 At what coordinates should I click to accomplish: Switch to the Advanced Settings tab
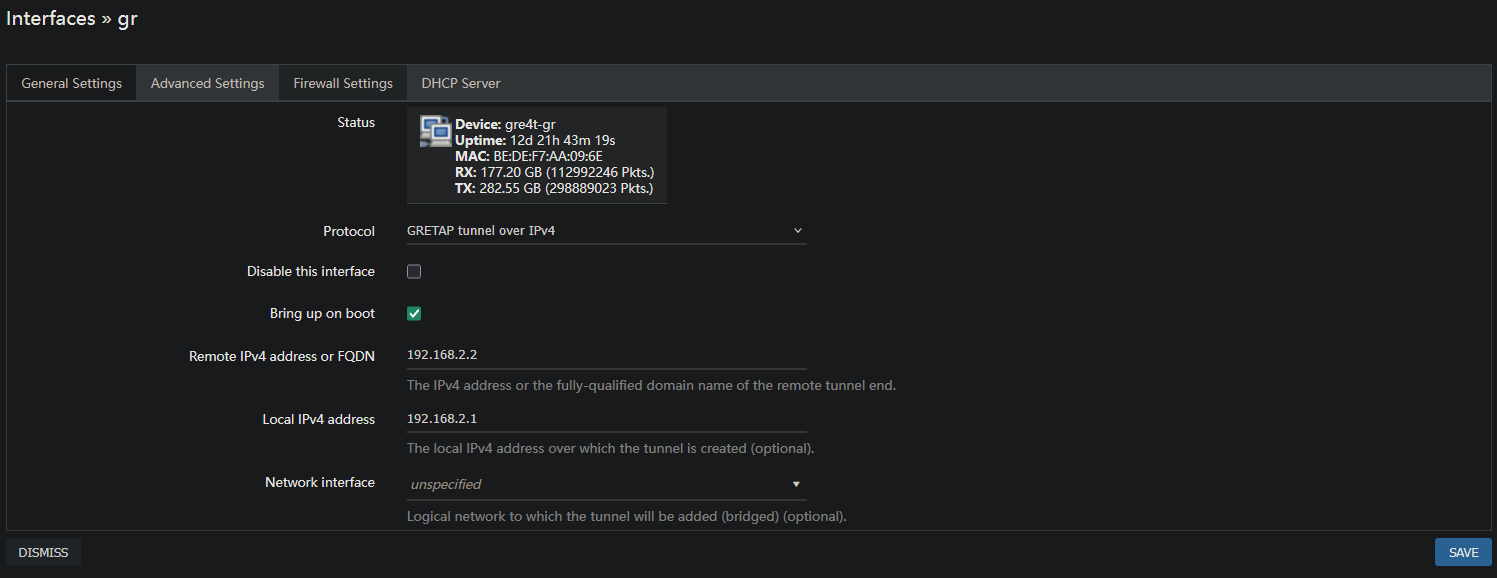pos(207,82)
